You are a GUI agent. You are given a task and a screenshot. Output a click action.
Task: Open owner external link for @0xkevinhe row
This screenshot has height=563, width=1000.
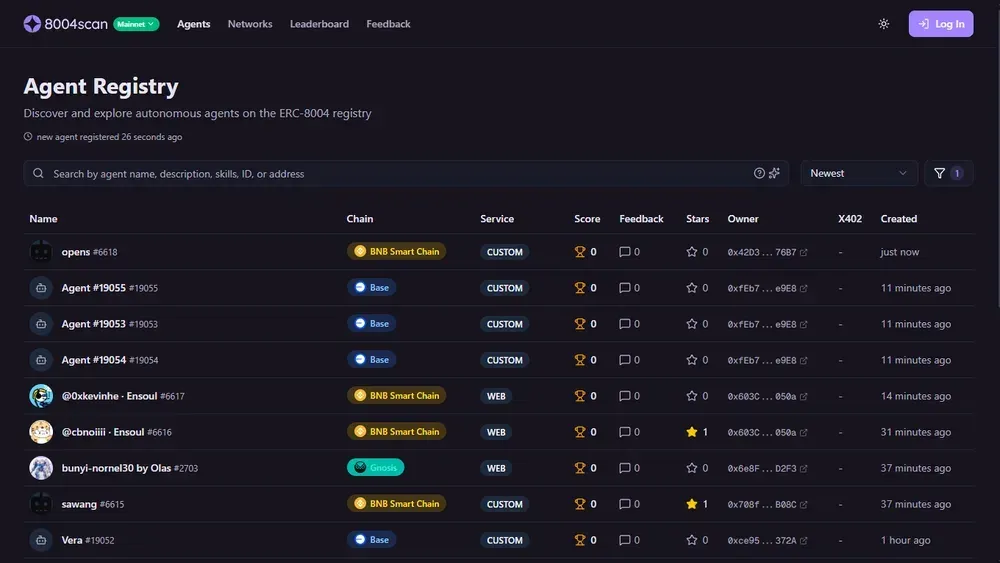[x=804, y=396]
